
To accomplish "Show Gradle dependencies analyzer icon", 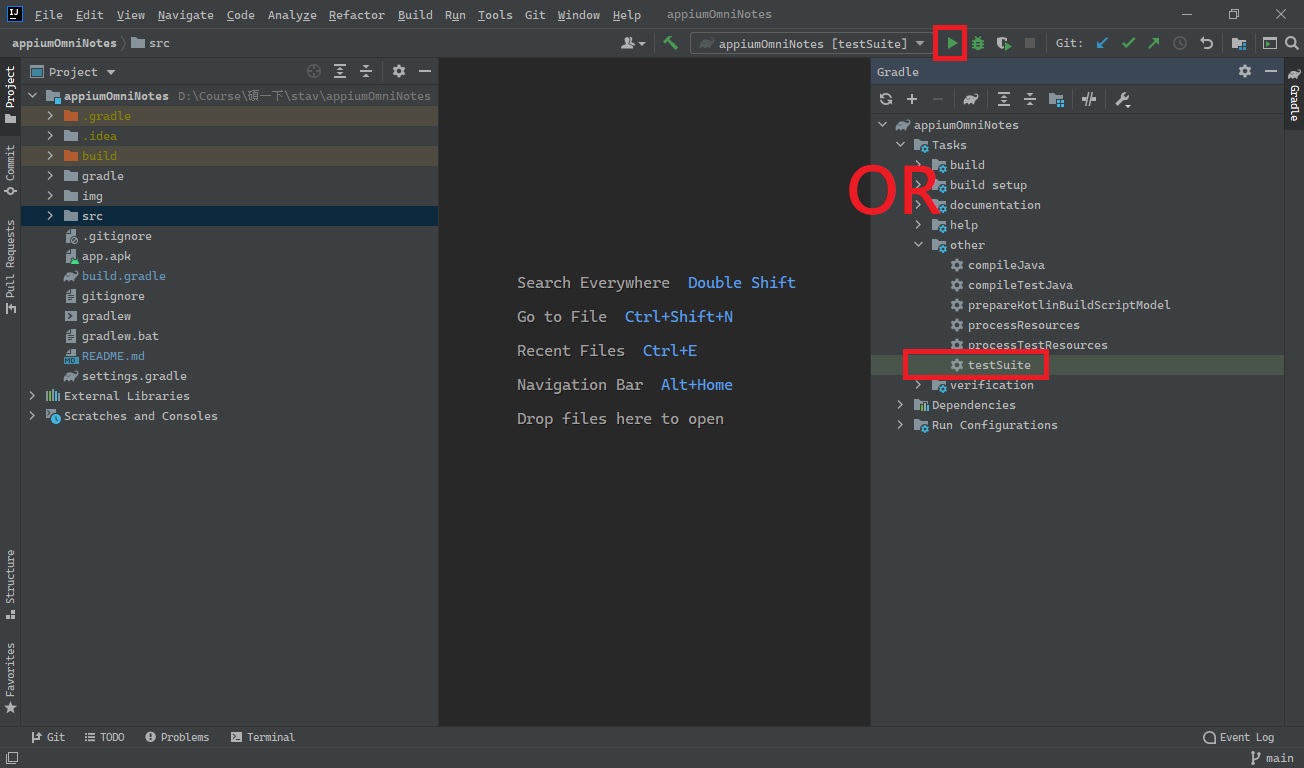I will click(x=1056, y=99).
